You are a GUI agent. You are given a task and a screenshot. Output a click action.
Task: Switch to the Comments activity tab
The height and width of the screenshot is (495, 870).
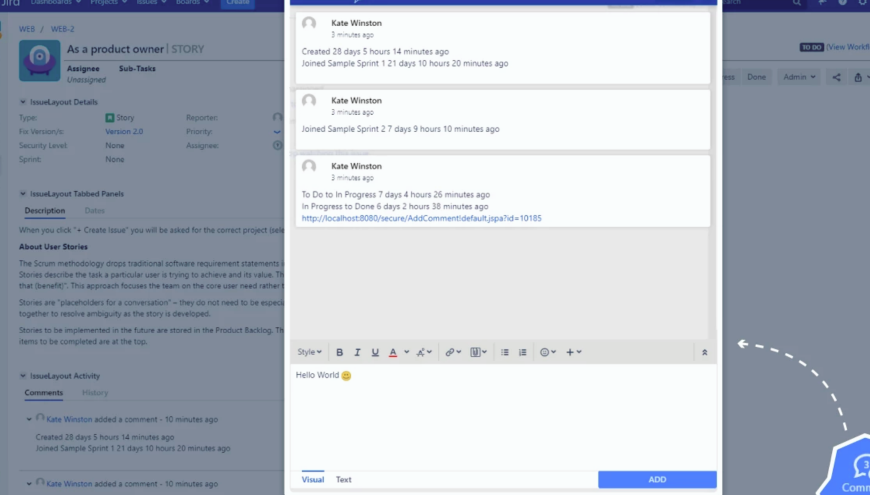(44, 393)
